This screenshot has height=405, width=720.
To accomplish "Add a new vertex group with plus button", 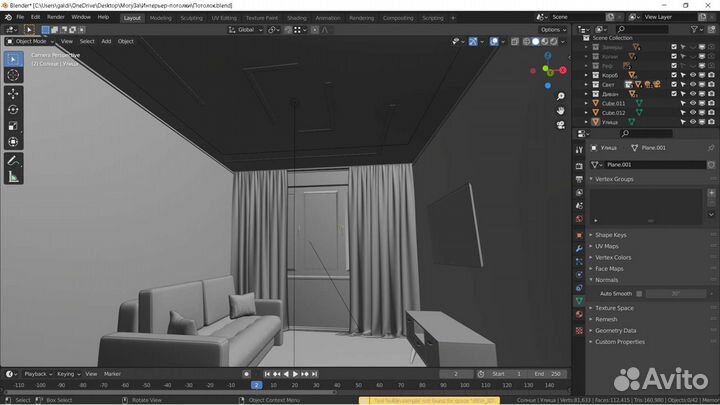I will [x=711, y=193].
